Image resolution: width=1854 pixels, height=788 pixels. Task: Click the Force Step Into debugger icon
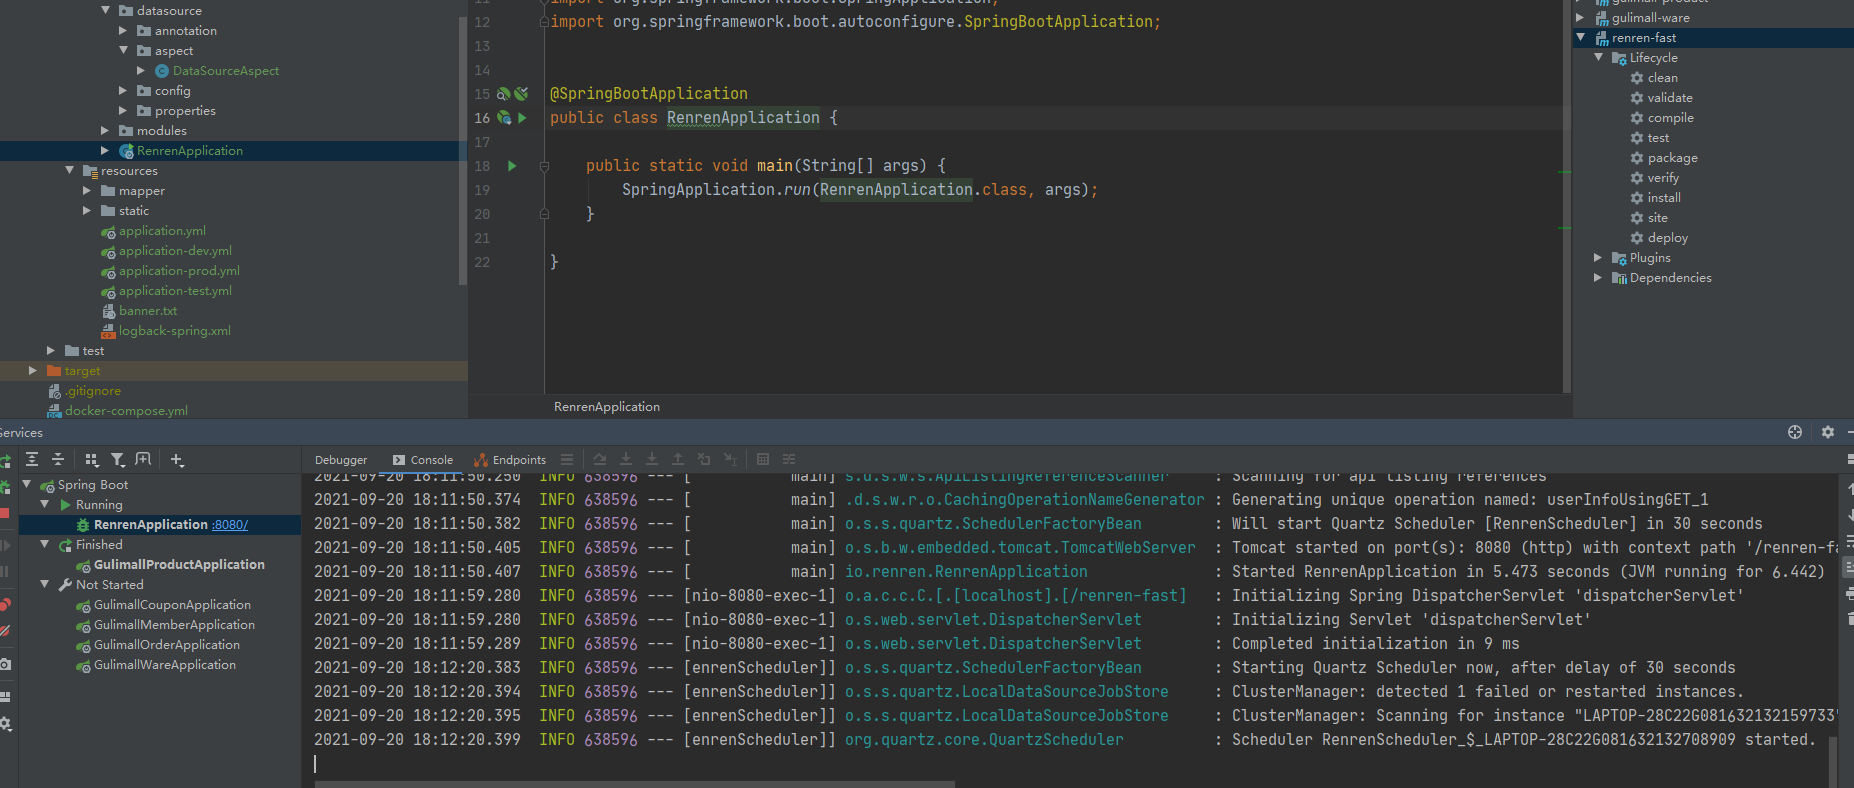point(652,459)
